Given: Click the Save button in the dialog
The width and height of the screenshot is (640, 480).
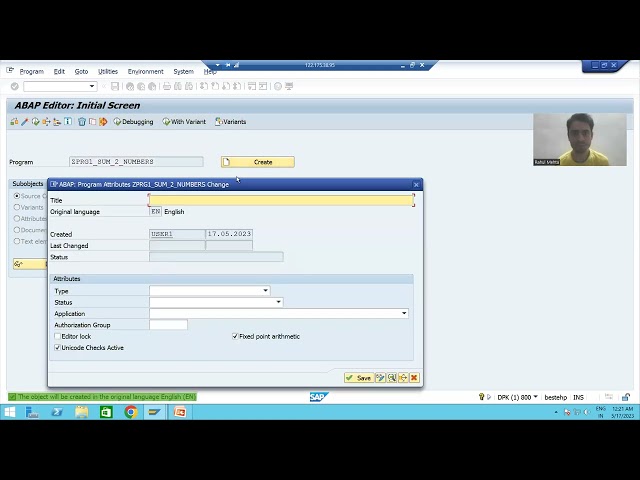Looking at the screenshot, I should coord(359,378).
